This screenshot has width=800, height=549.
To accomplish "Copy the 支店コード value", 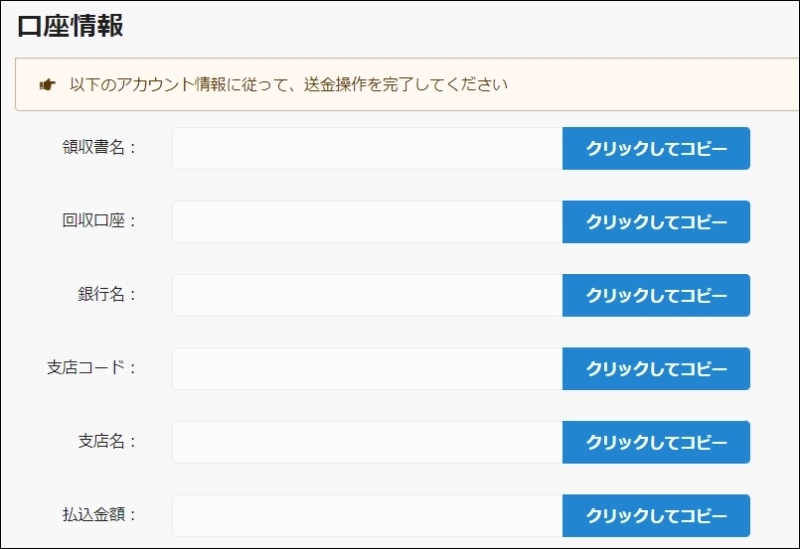I will (656, 369).
